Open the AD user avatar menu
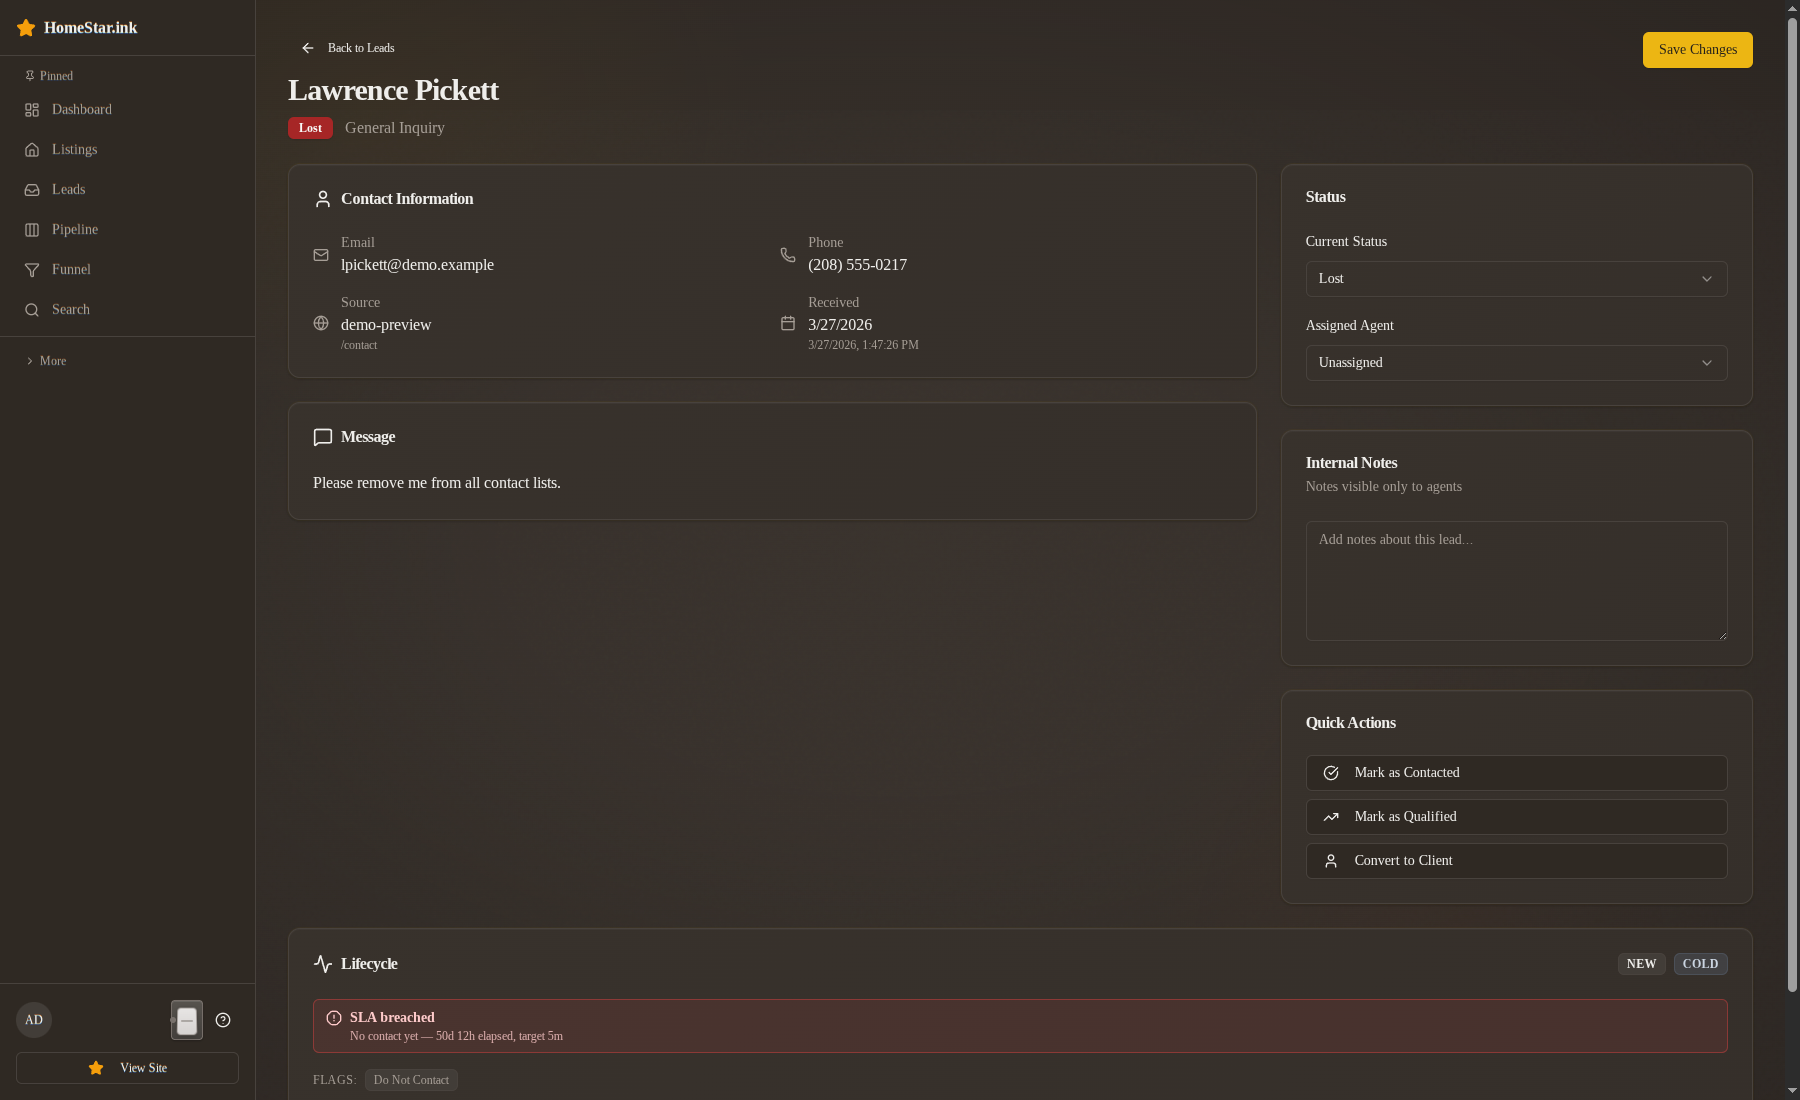The height and width of the screenshot is (1100, 1800). pos(34,1020)
